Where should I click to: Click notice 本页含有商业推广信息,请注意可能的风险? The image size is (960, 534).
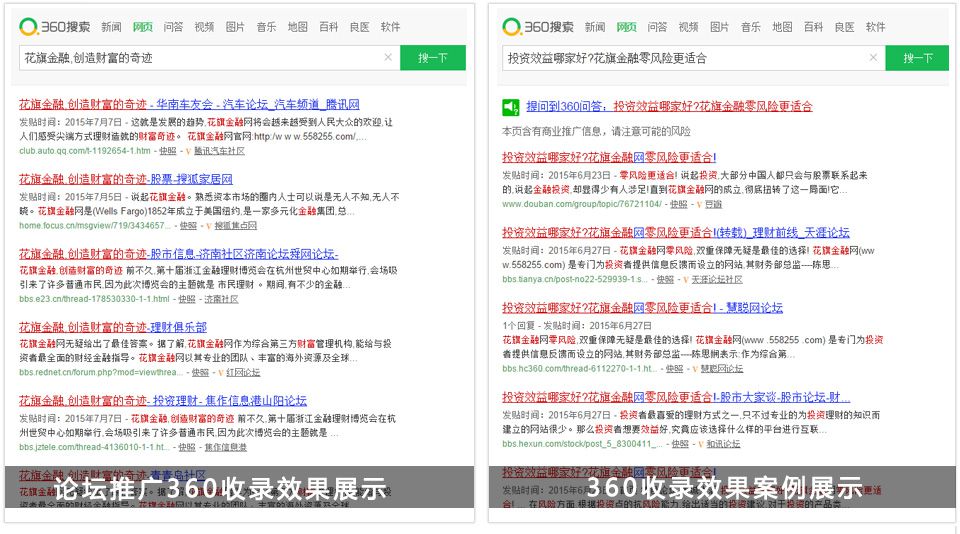click(596, 131)
